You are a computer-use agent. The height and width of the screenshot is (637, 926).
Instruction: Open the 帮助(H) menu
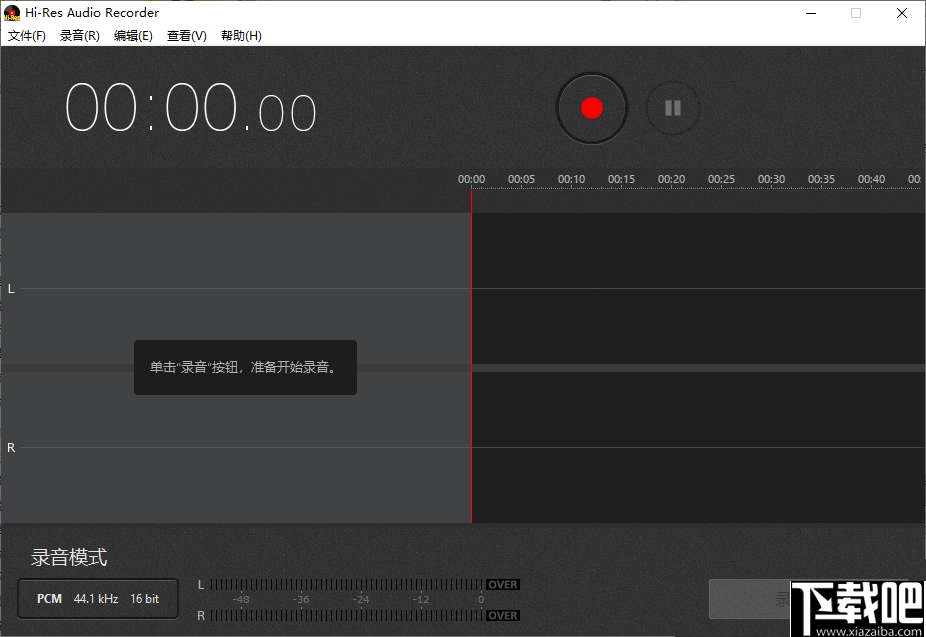coord(241,35)
